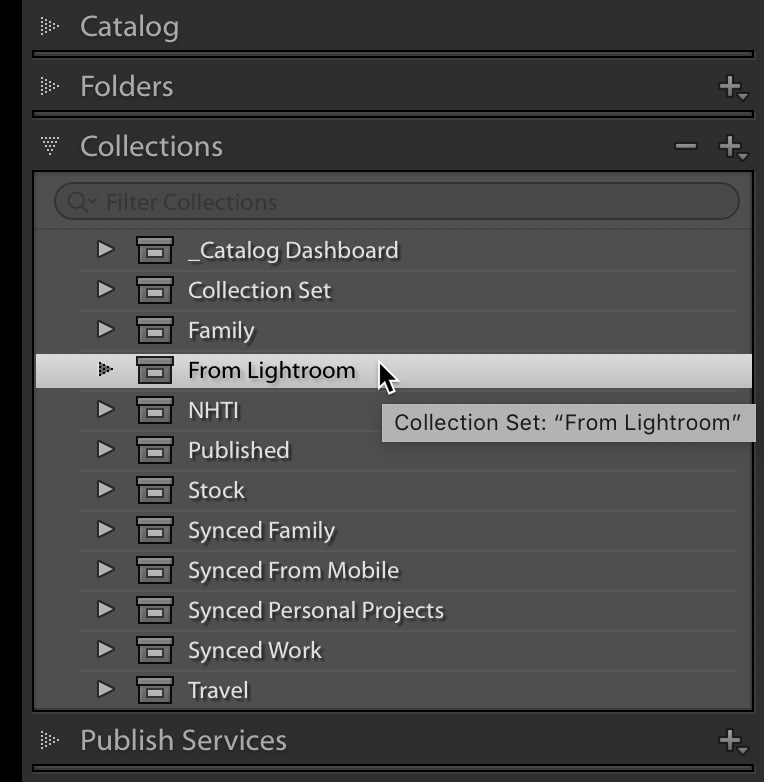Click the plus icon beside Folders
The width and height of the screenshot is (764, 782).
[733, 87]
